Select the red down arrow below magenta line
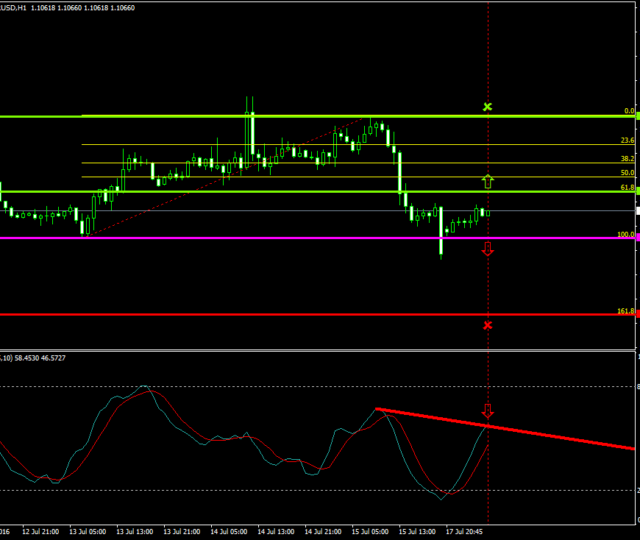 click(x=488, y=249)
